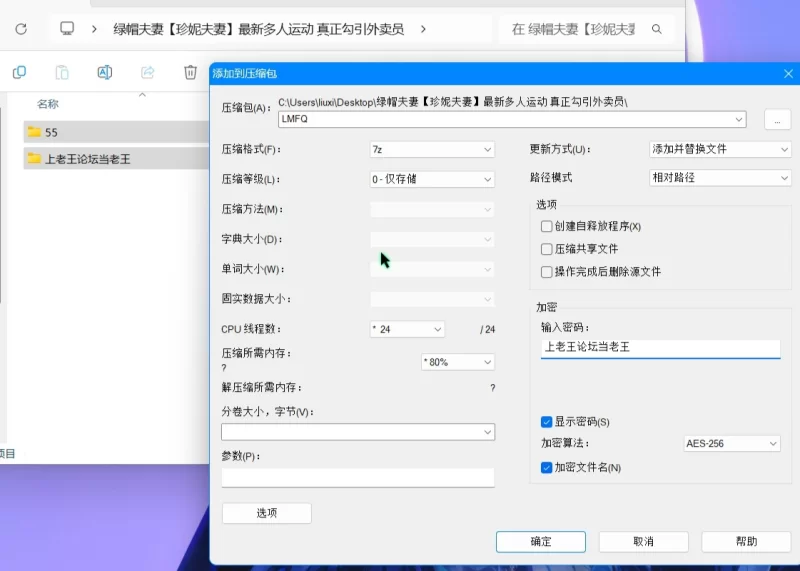Screen dimensions: 800x571
Task: Click the copy icon in Explorer toolbar
Action: coord(19,72)
